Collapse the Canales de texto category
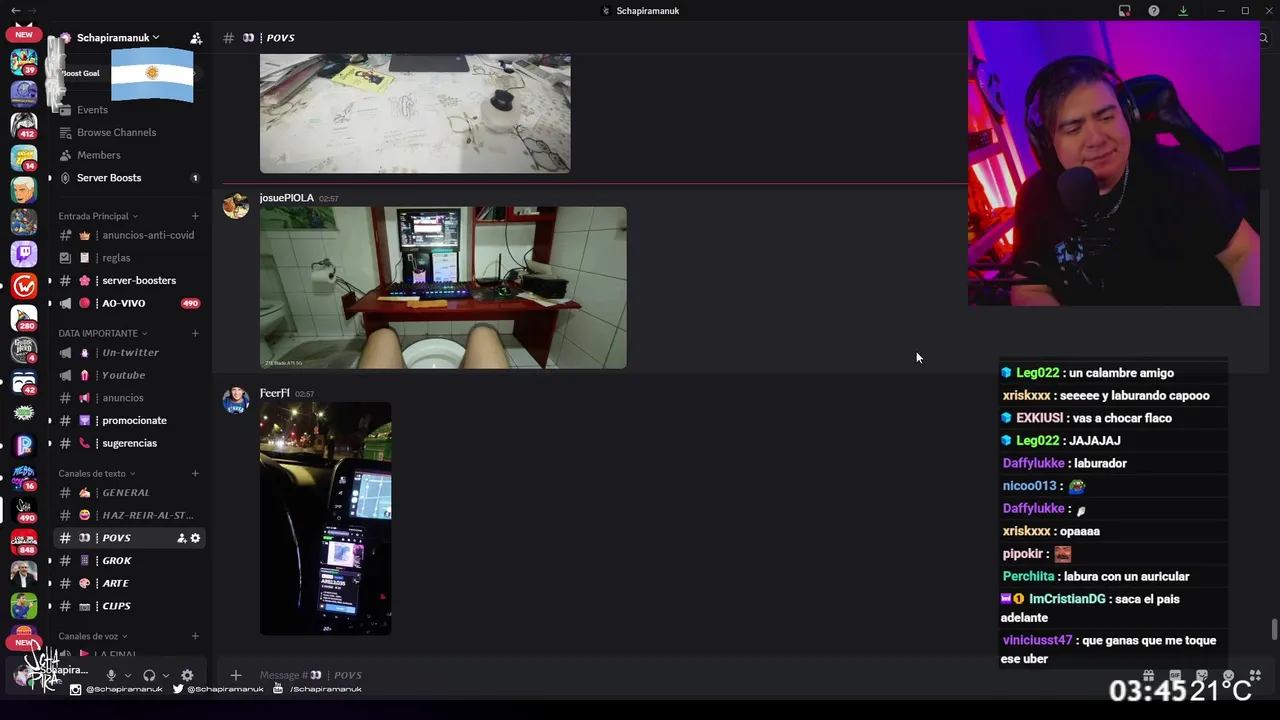The width and height of the screenshot is (1280, 720). click(x=97, y=473)
